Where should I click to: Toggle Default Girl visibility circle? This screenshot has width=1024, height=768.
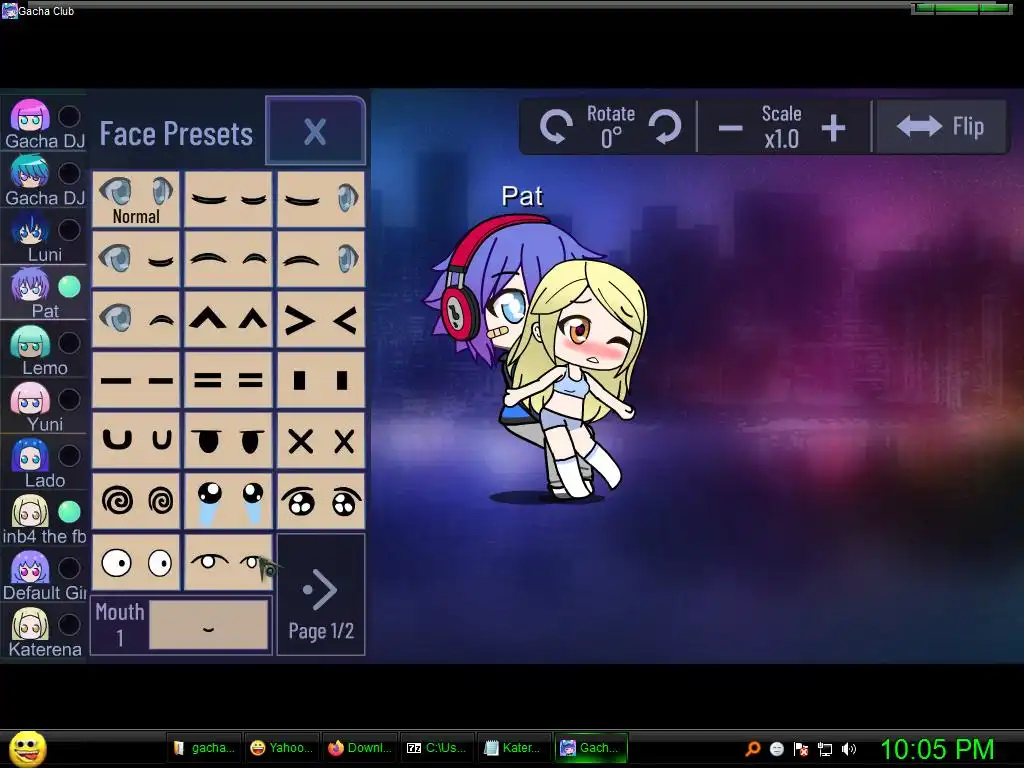pyautogui.click(x=69, y=568)
